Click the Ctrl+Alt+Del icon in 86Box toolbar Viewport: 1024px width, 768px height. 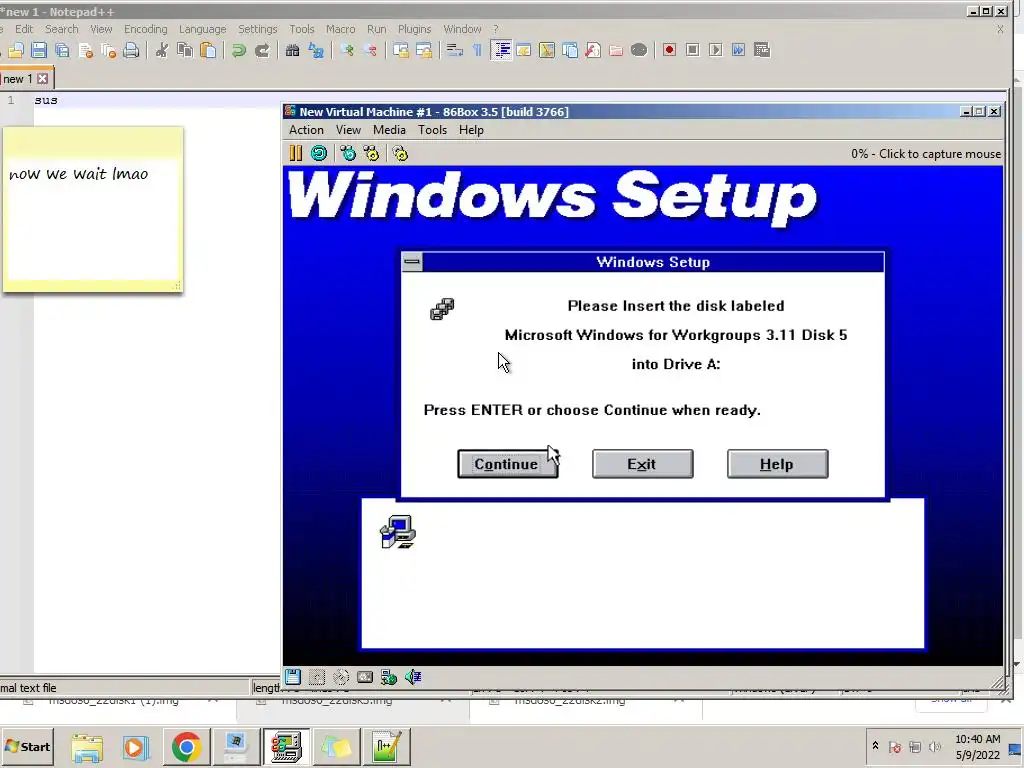click(347, 153)
